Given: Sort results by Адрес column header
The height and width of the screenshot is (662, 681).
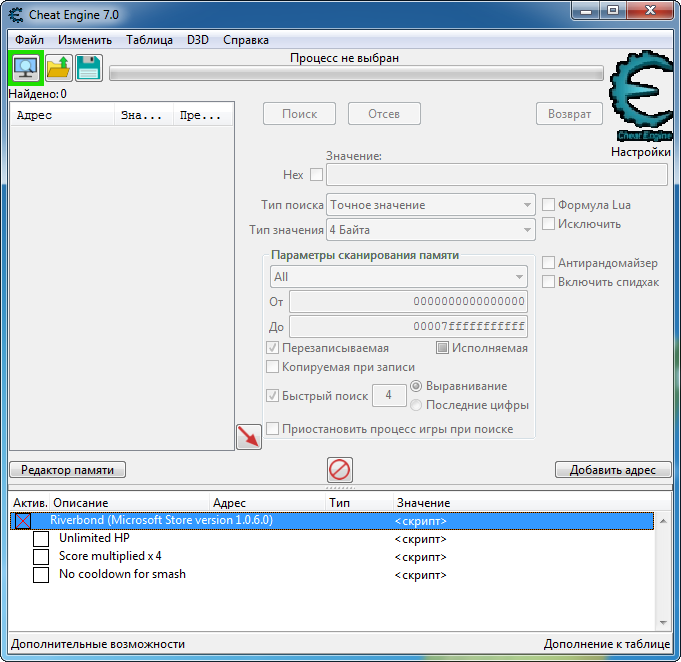Looking at the screenshot, I should [x=63, y=115].
